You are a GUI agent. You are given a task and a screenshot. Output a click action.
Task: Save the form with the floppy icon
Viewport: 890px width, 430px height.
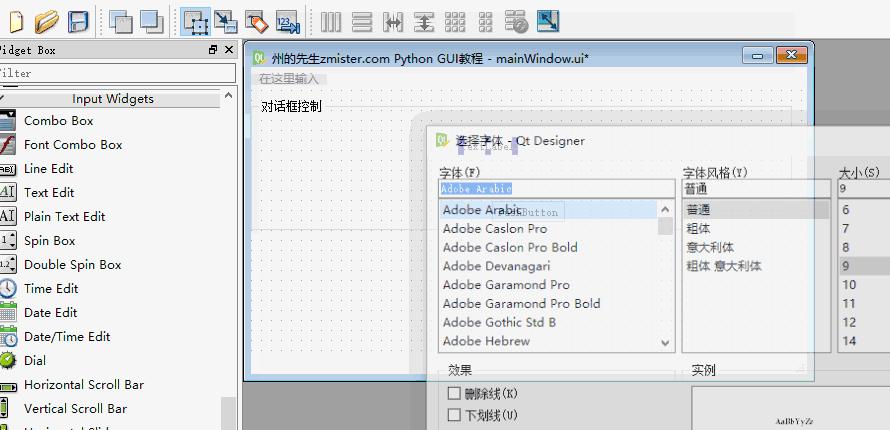[x=78, y=22]
